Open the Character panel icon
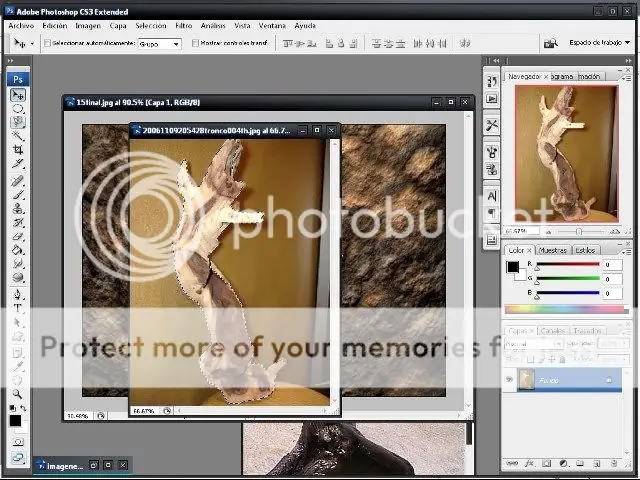This screenshot has width=640, height=480. [x=492, y=196]
